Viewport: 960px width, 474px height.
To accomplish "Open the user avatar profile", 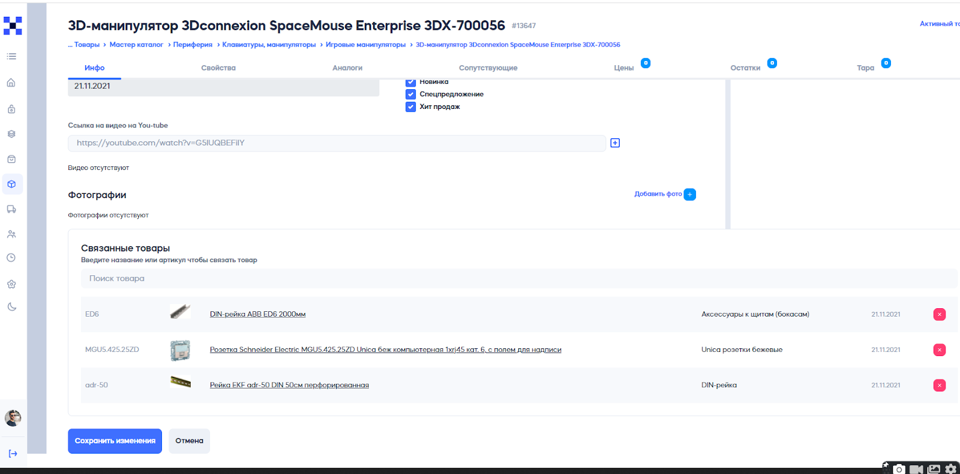I will (13, 418).
